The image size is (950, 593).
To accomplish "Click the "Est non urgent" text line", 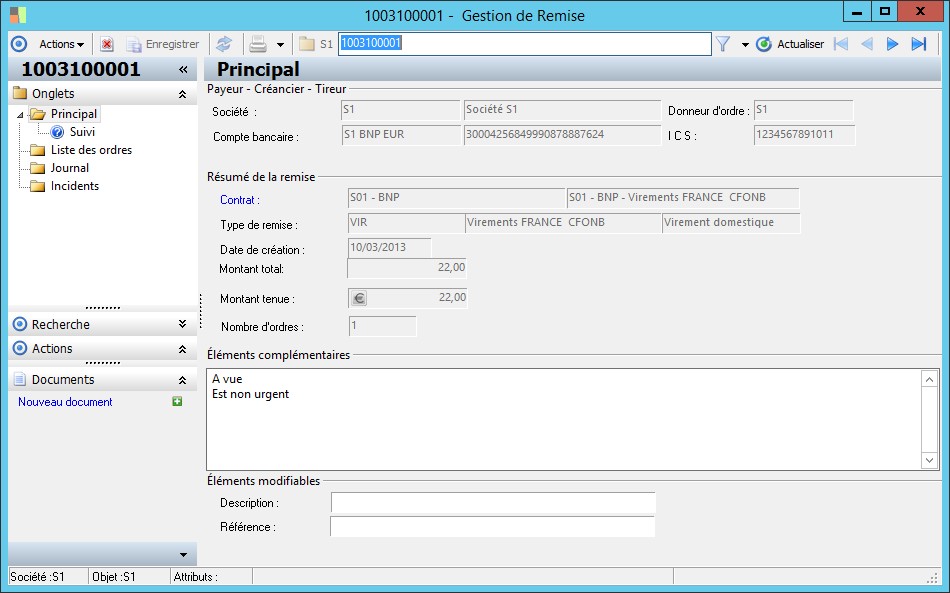I will point(250,394).
